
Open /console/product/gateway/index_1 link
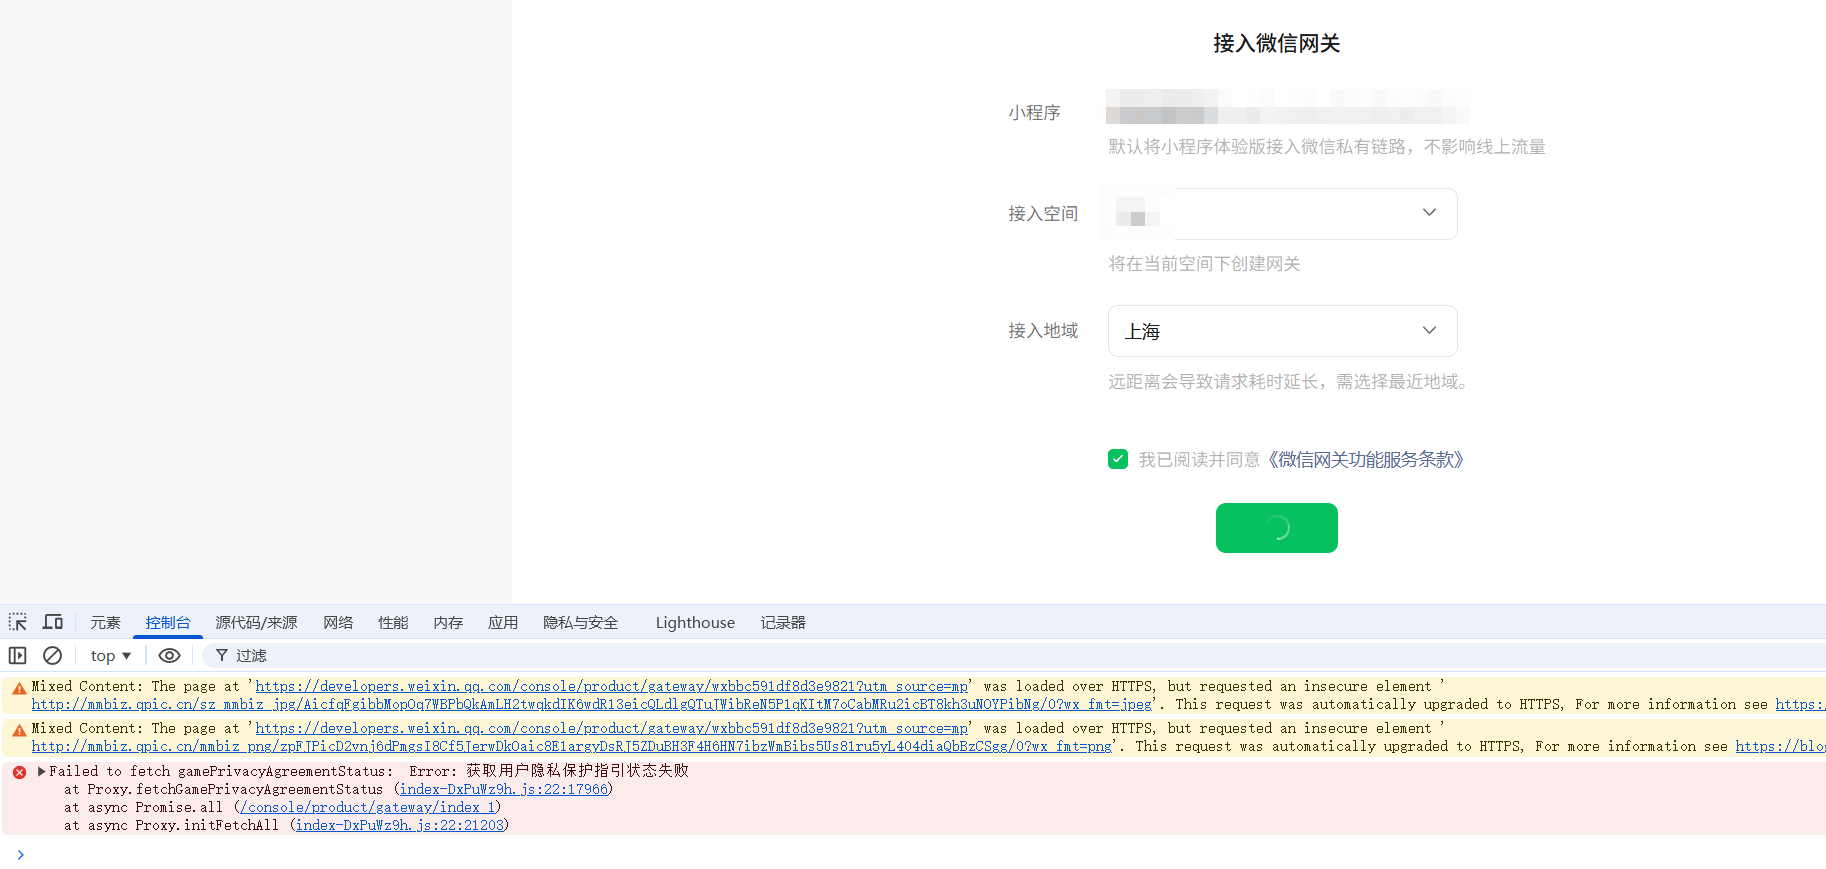click(x=368, y=807)
